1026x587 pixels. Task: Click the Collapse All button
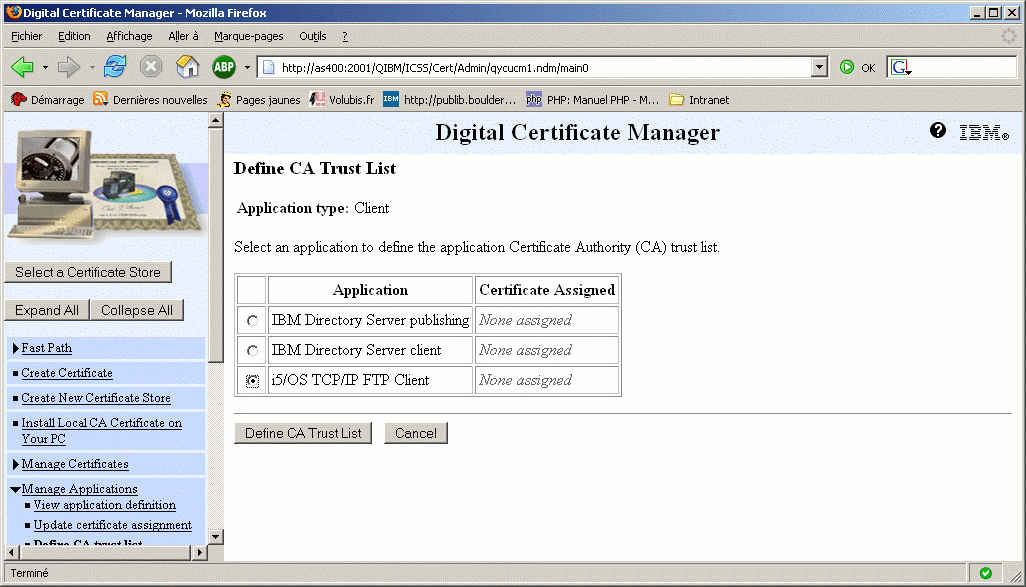pyautogui.click(x=137, y=310)
